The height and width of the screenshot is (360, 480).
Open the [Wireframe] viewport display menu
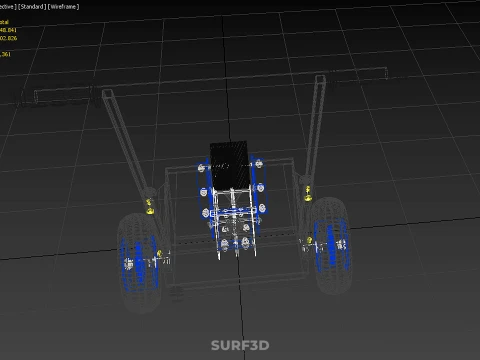(64, 7)
